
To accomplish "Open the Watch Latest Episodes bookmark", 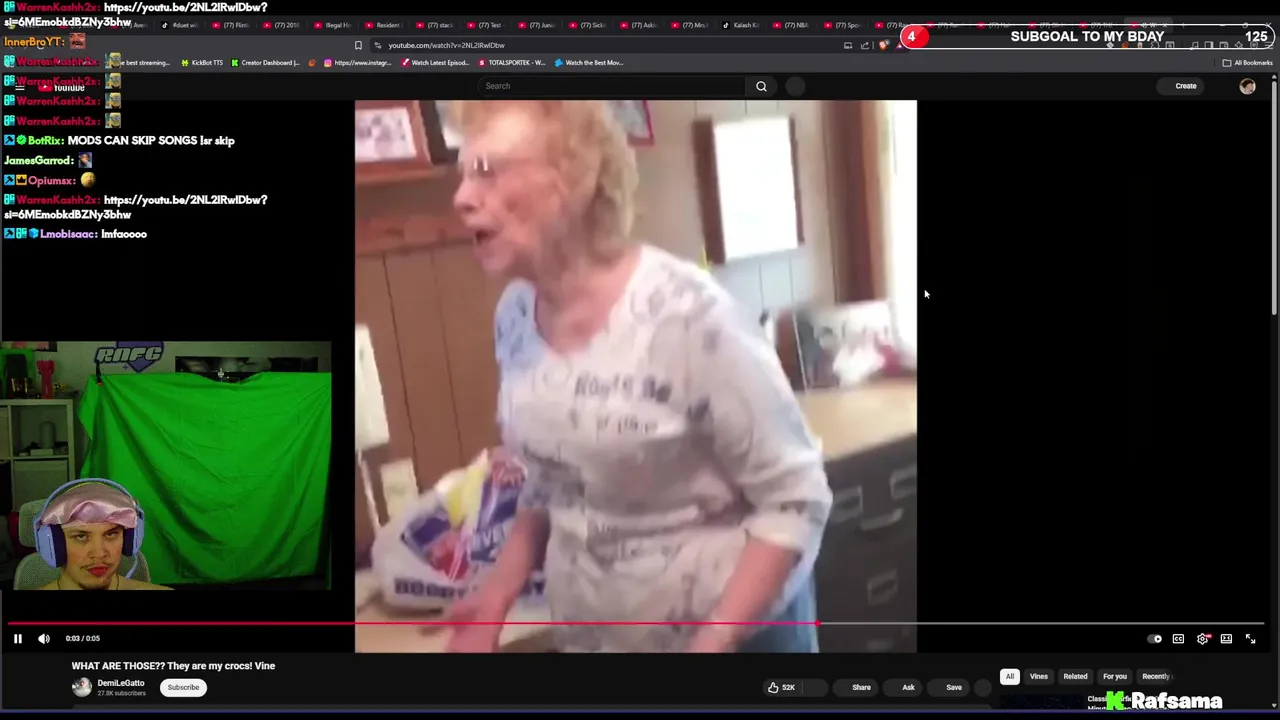I will tap(435, 63).
